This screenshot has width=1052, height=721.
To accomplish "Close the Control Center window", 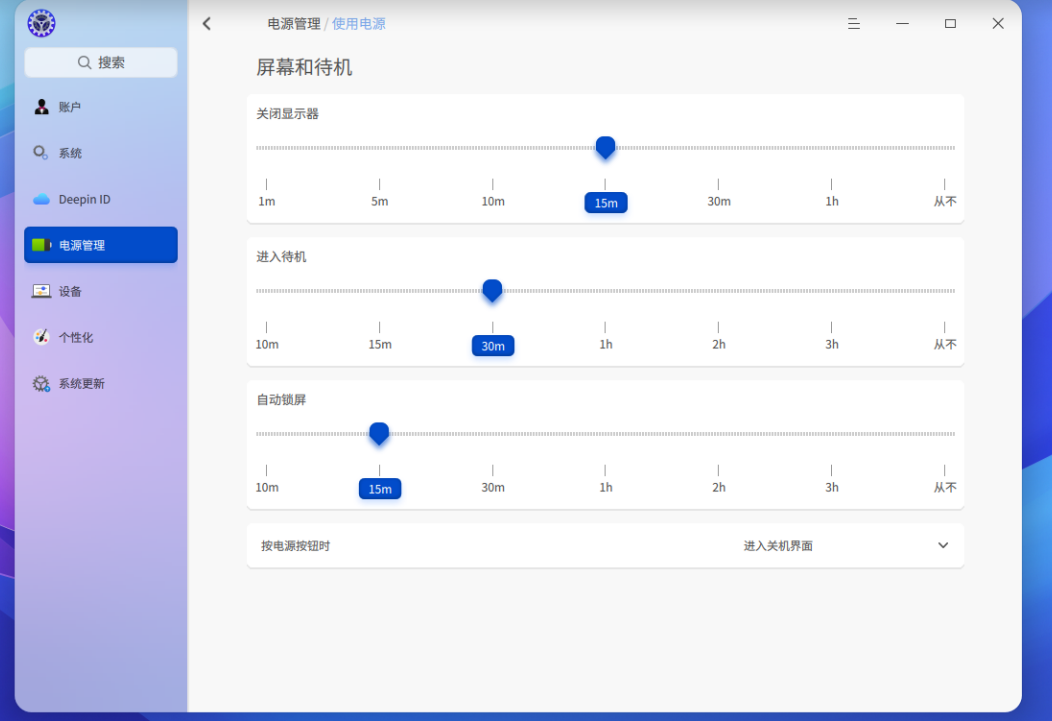I will click(998, 23).
